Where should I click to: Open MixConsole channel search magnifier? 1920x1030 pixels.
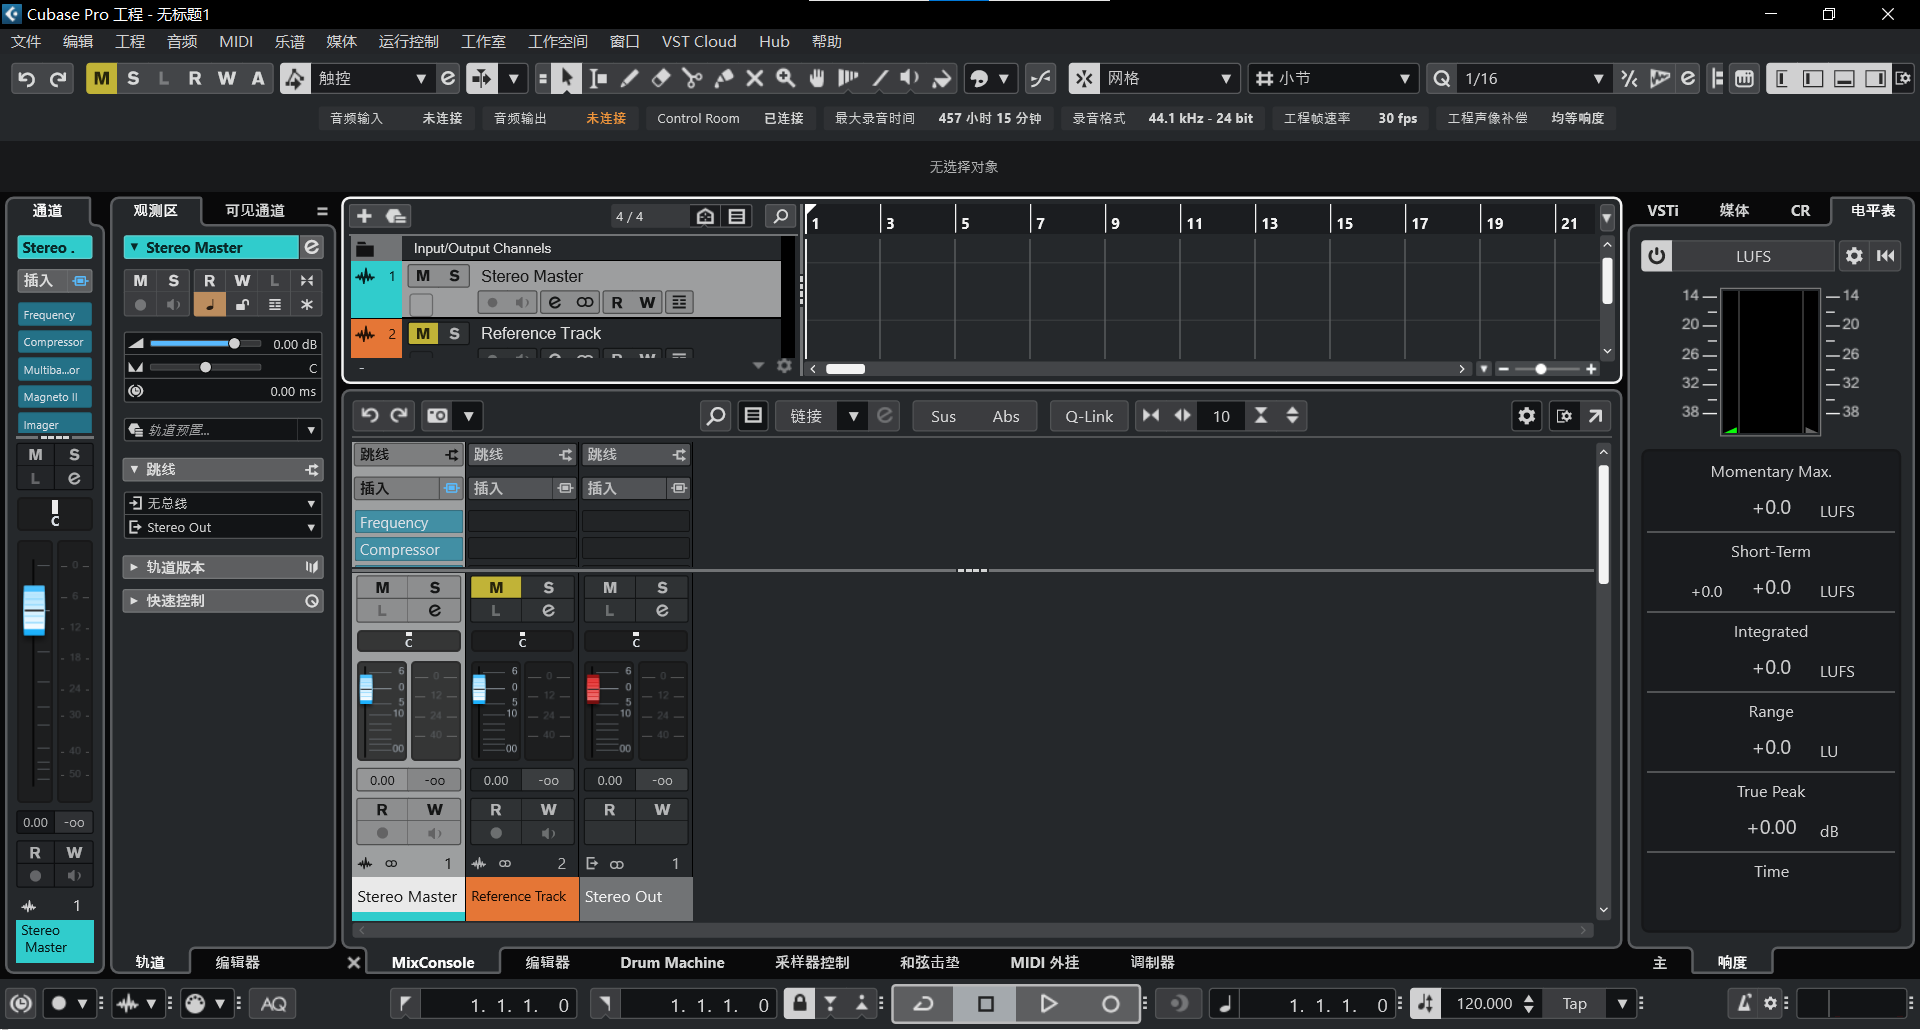716,416
